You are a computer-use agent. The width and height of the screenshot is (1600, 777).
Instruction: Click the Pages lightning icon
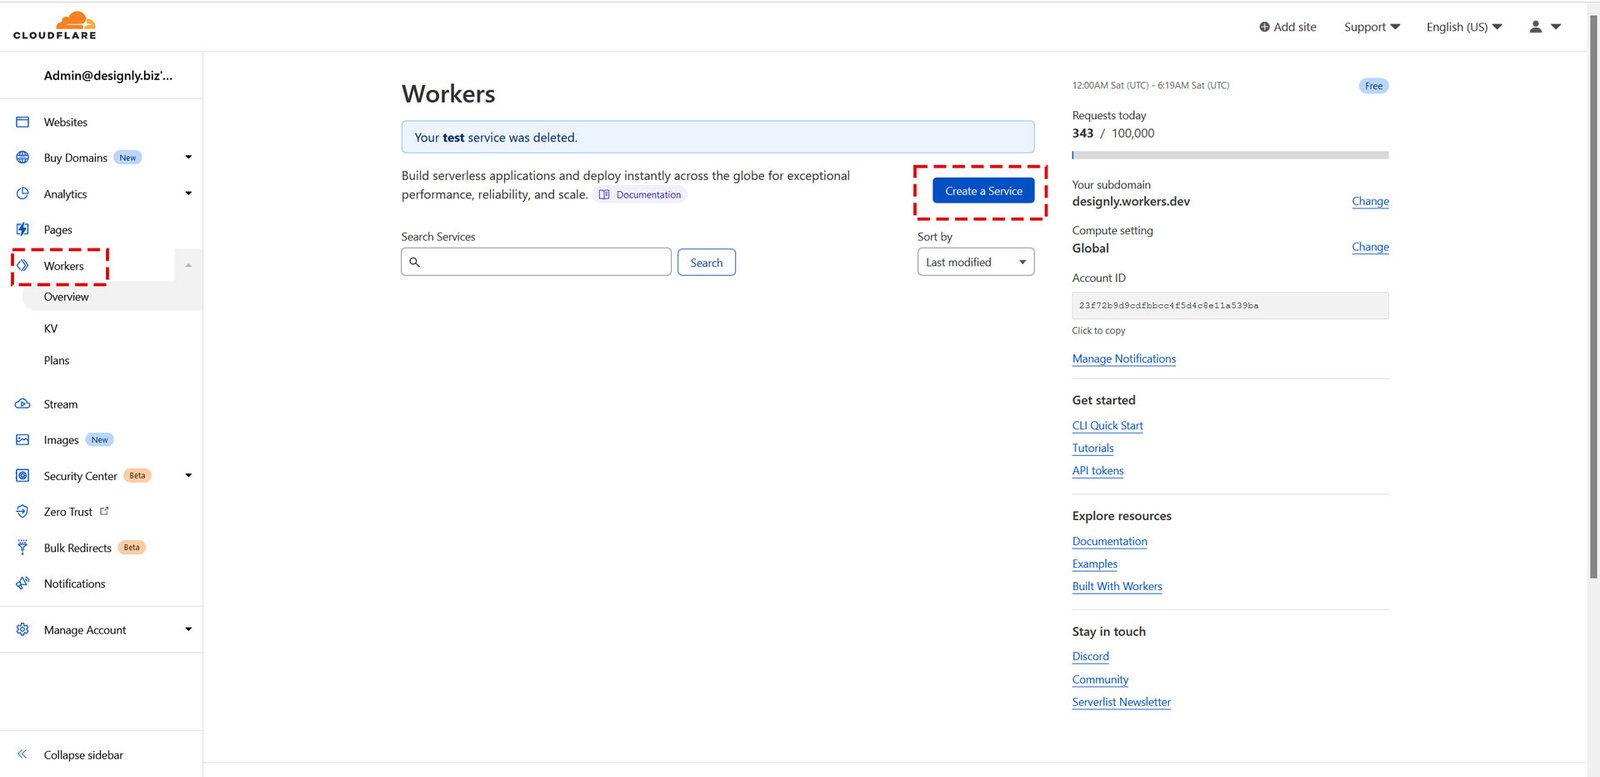[23, 230]
